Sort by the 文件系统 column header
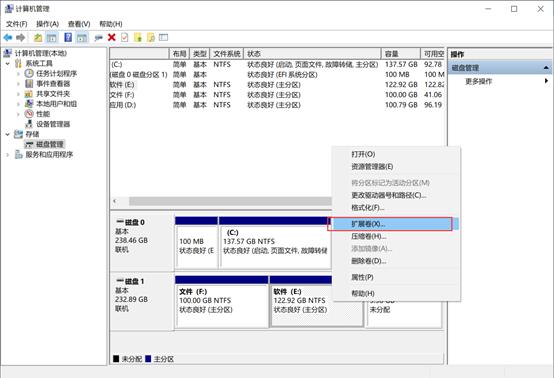 click(226, 54)
